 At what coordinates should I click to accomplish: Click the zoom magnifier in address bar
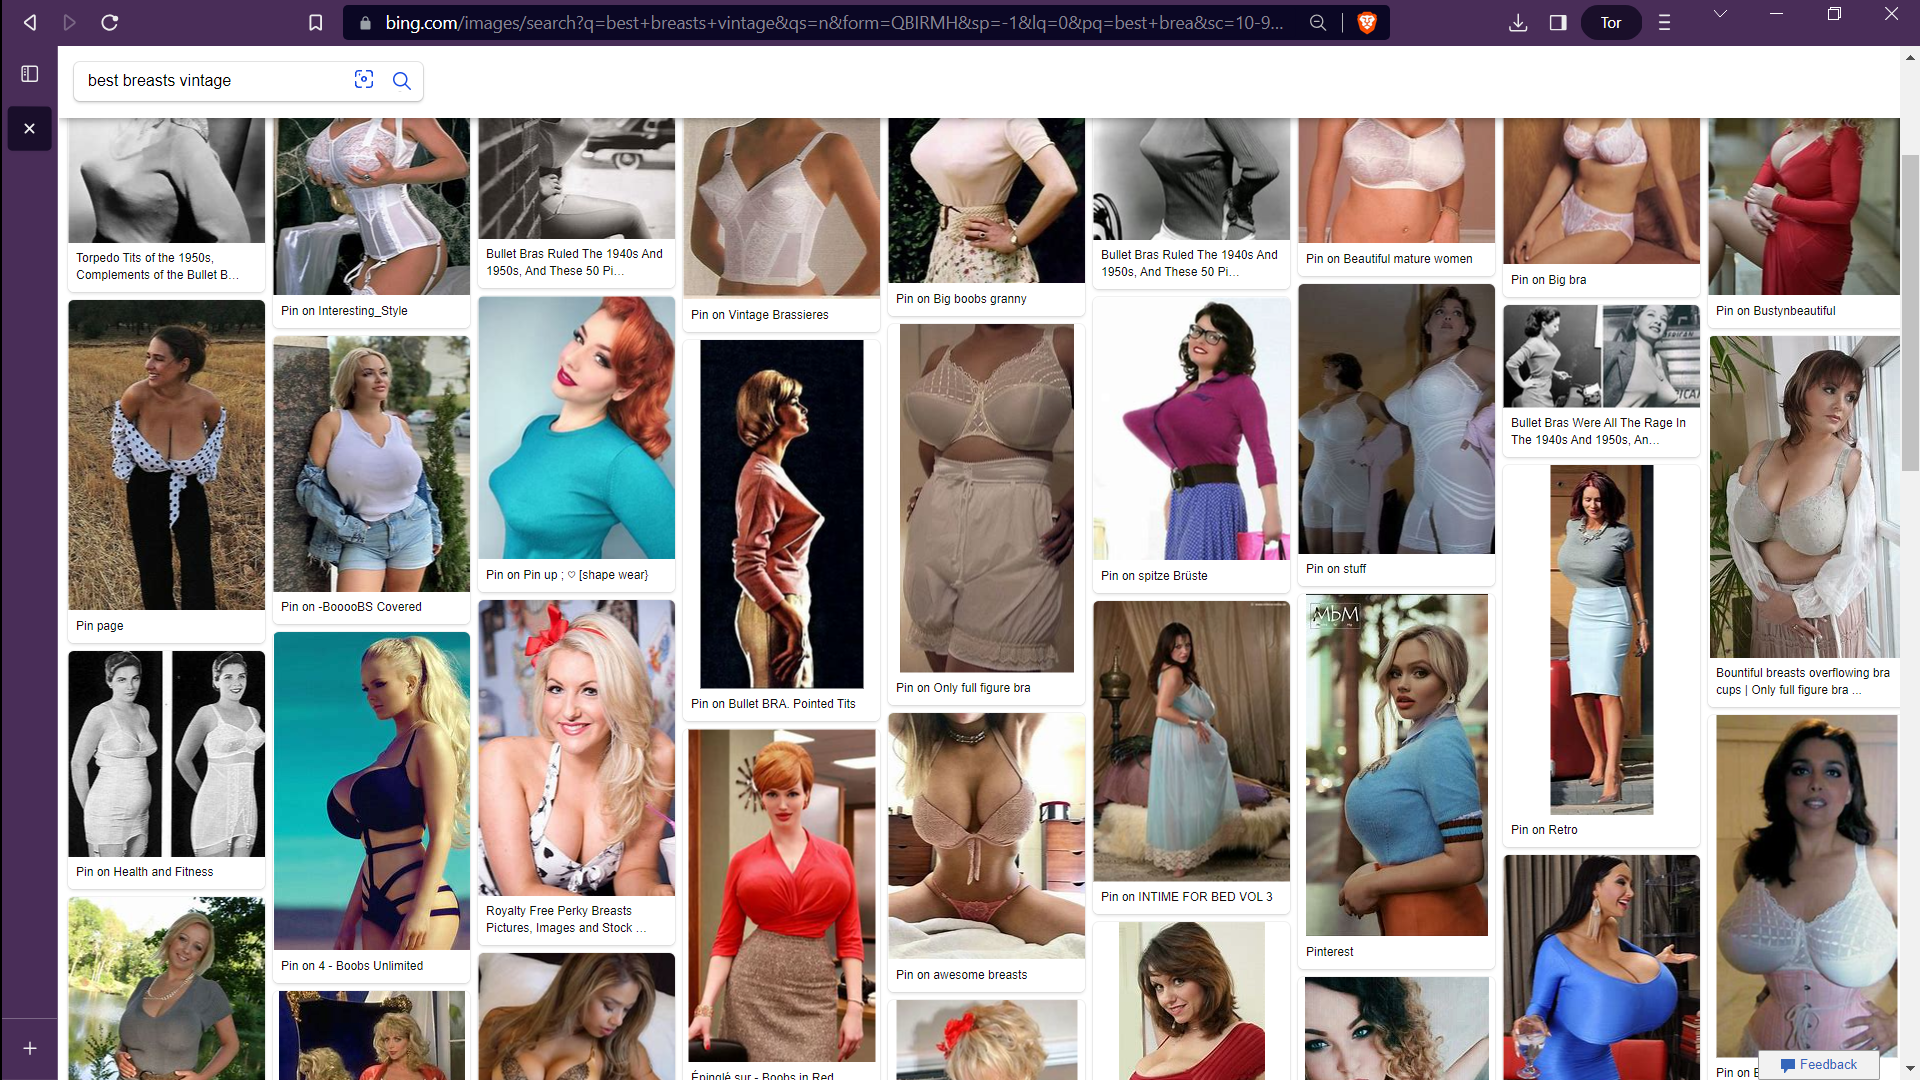[x=1318, y=22]
